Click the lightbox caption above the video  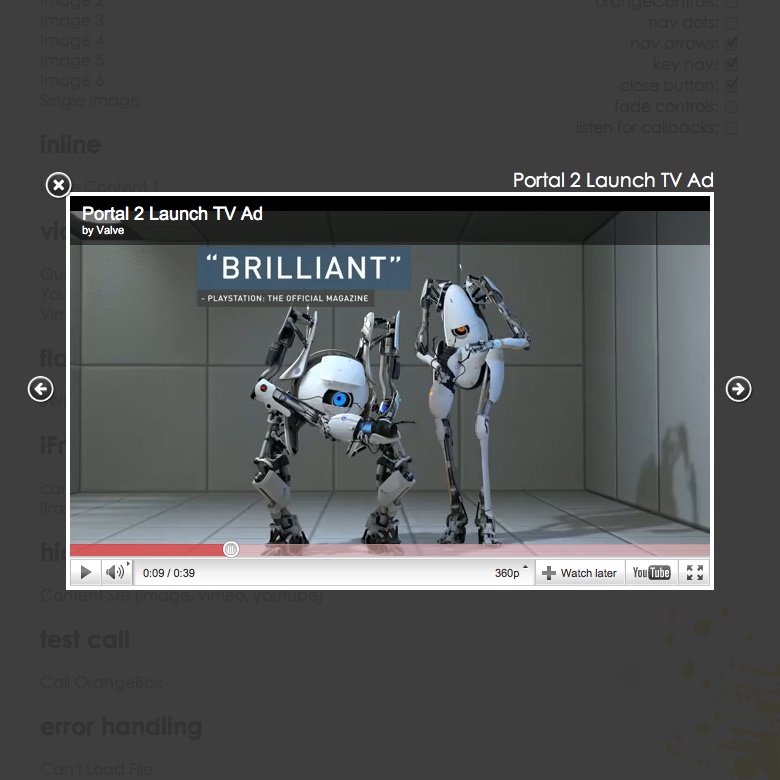click(613, 180)
